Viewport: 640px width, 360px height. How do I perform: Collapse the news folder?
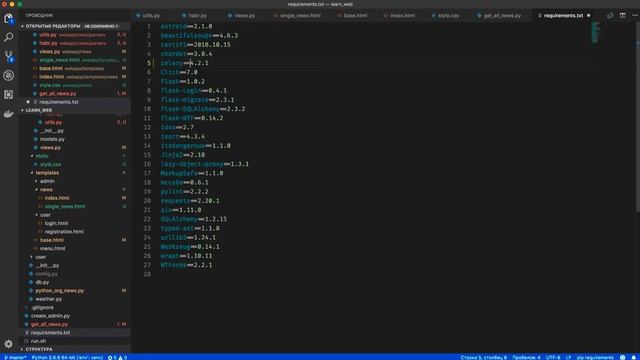coord(46,190)
